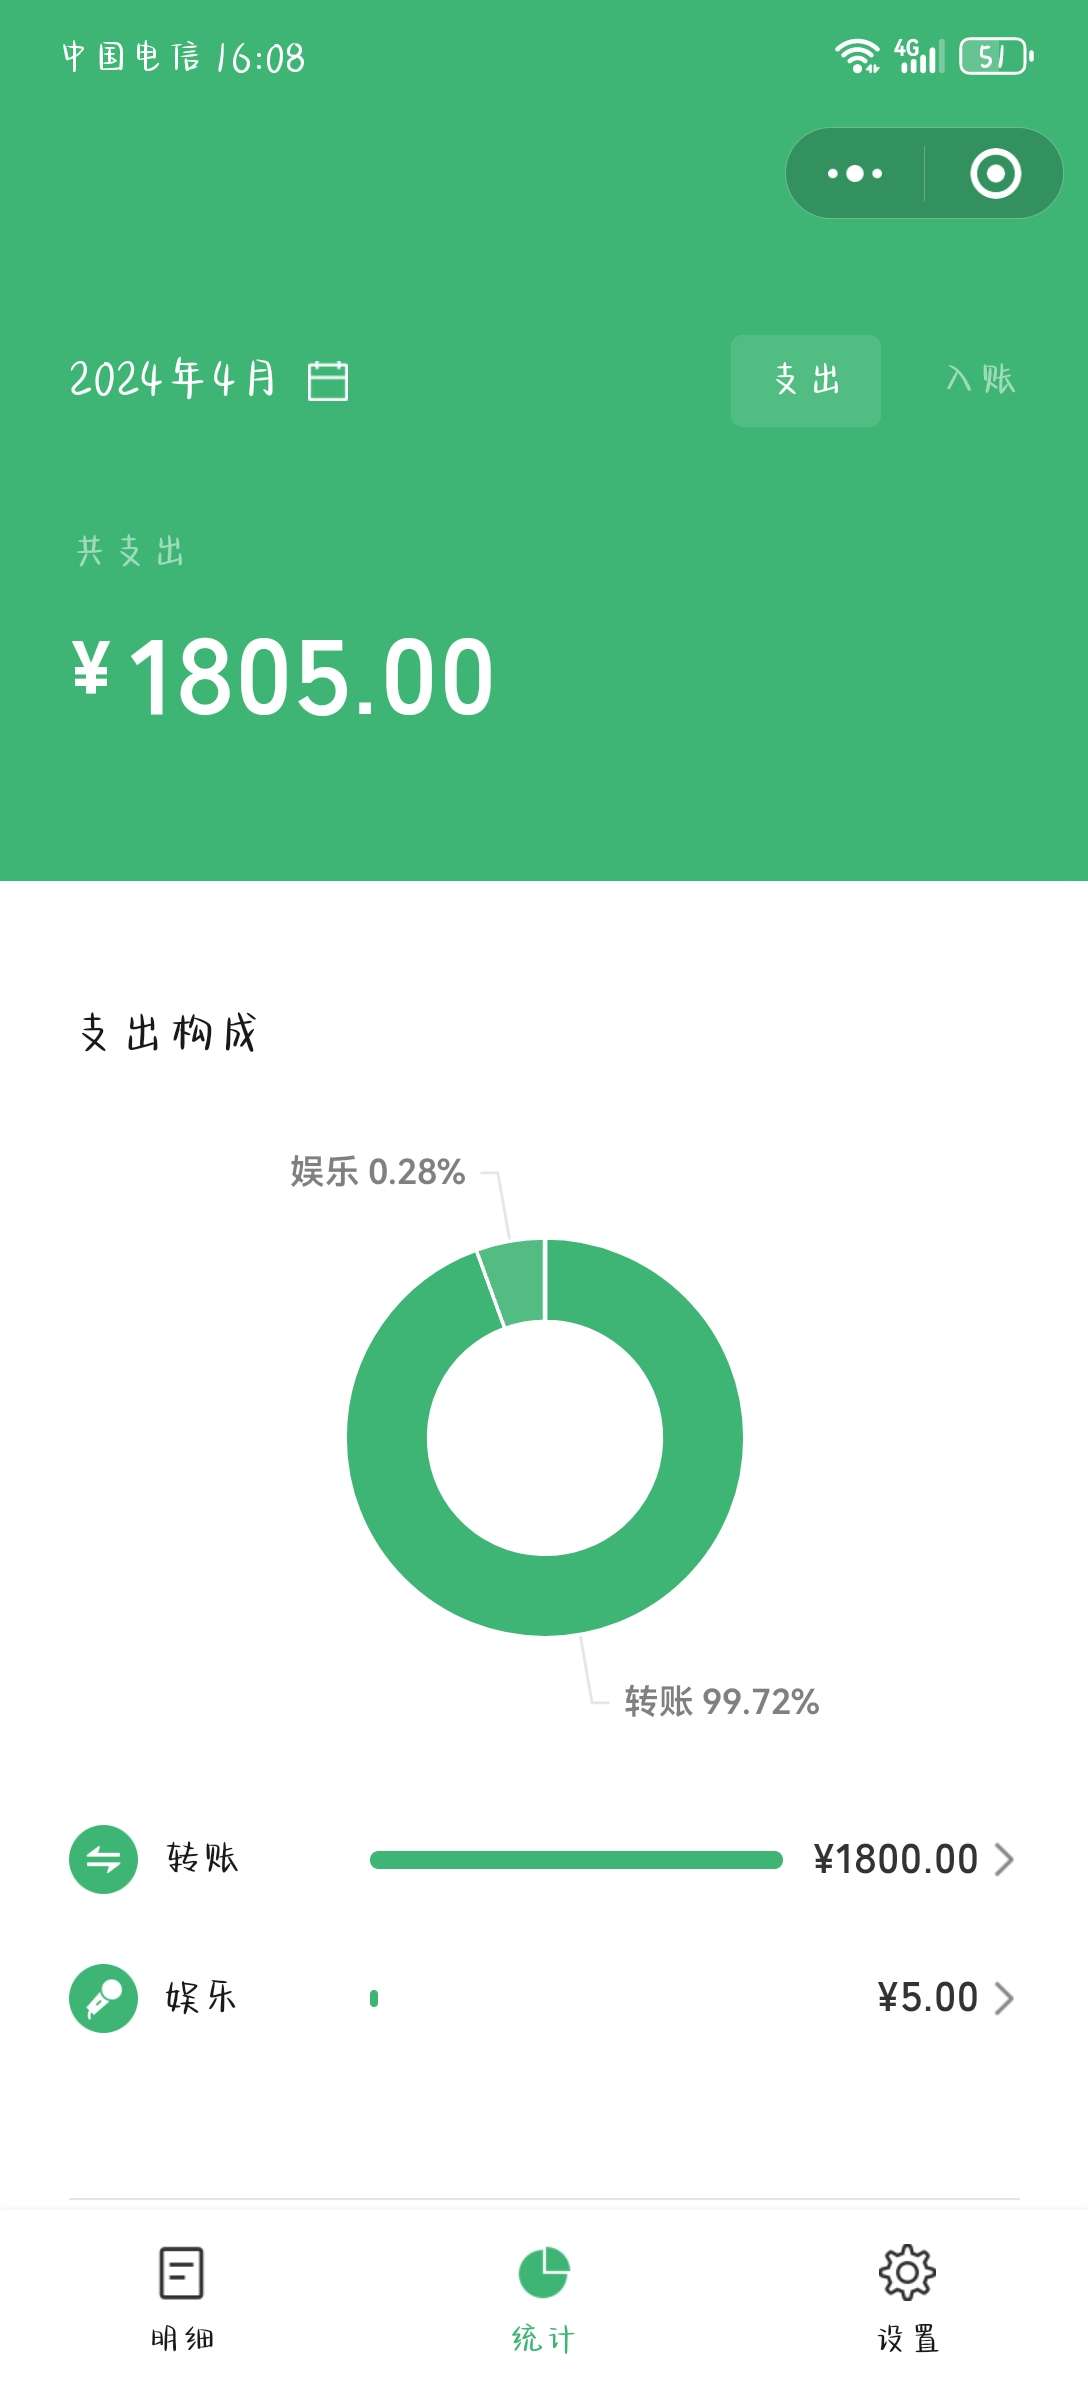The image size is (1088, 2400).
Task: Switch to the 支出 expense view
Action: coord(806,380)
